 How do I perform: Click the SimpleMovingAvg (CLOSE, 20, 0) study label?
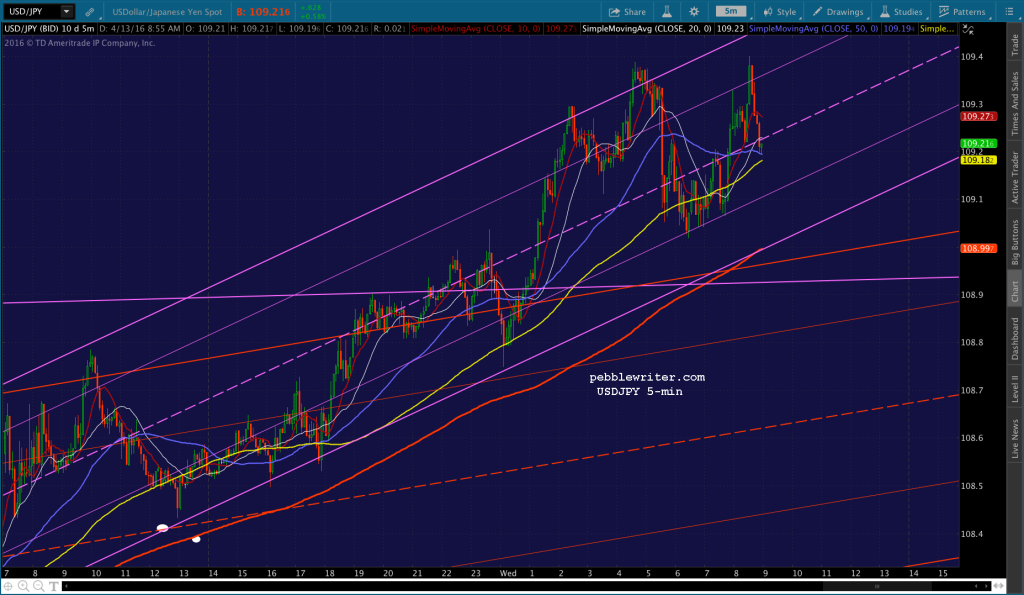click(x=647, y=29)
